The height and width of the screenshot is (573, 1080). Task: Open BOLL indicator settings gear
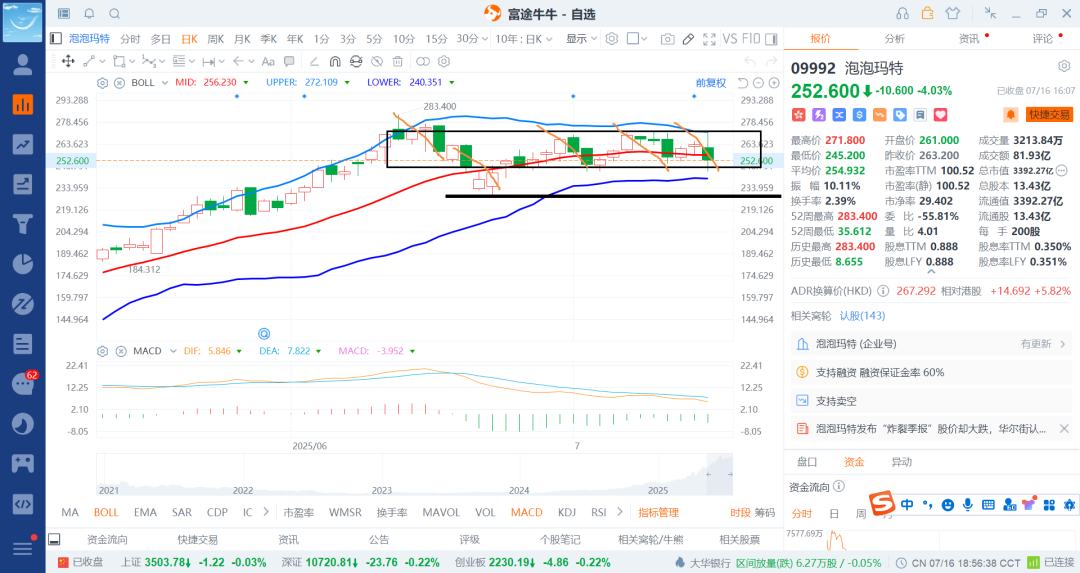pos(102,83)
